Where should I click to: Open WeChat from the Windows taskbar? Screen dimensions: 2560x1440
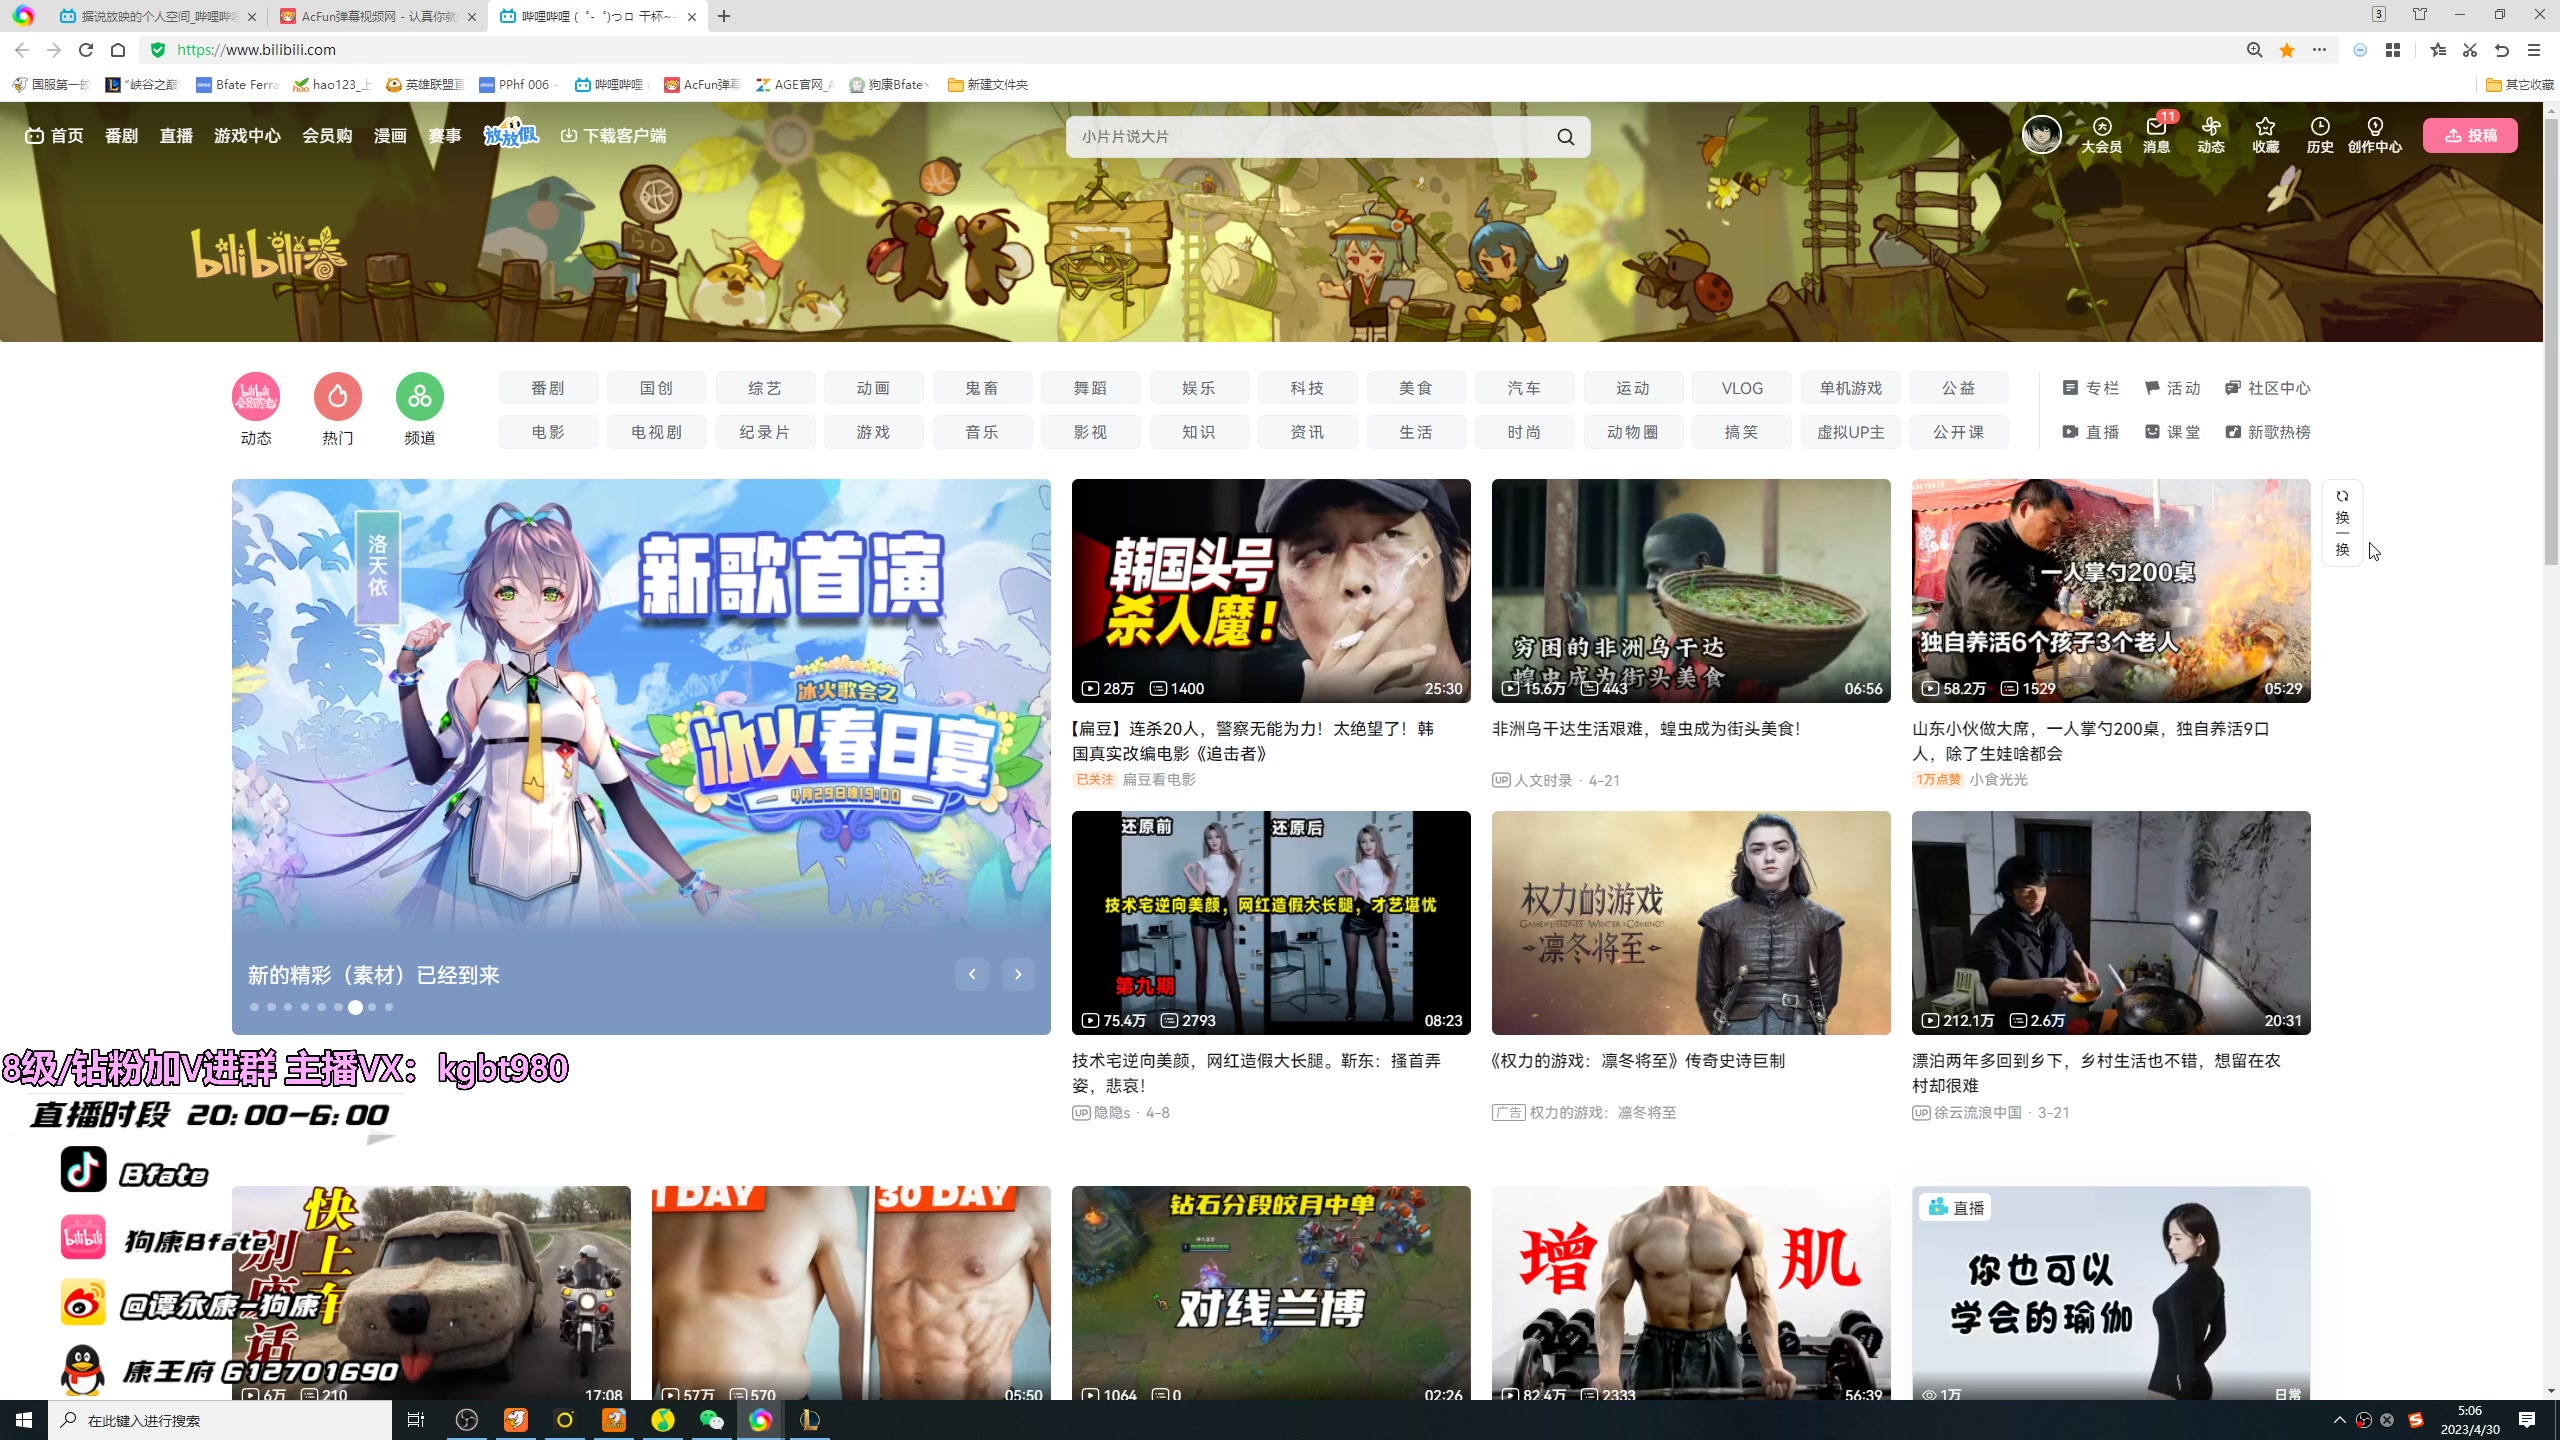coord(711,1420)
